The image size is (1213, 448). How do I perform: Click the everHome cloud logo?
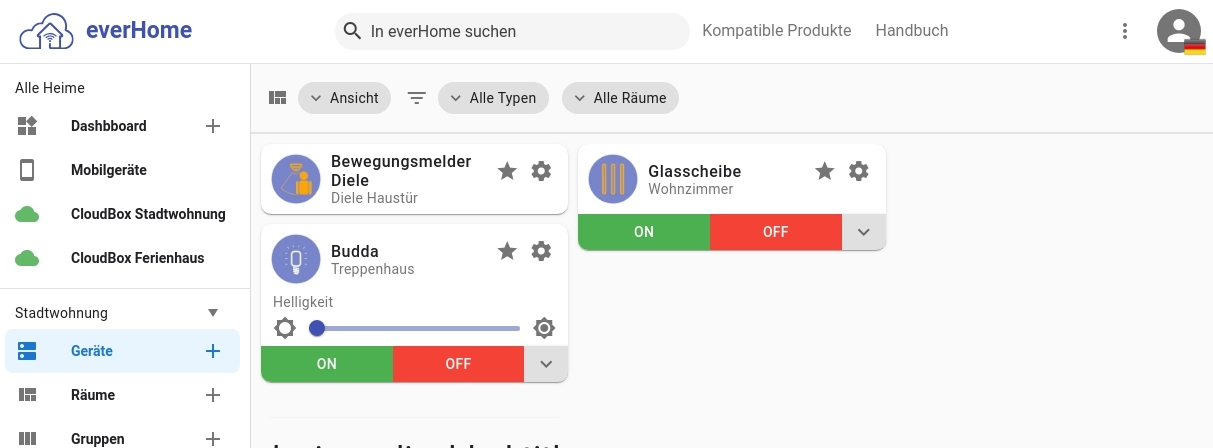(x=47, y=31)
